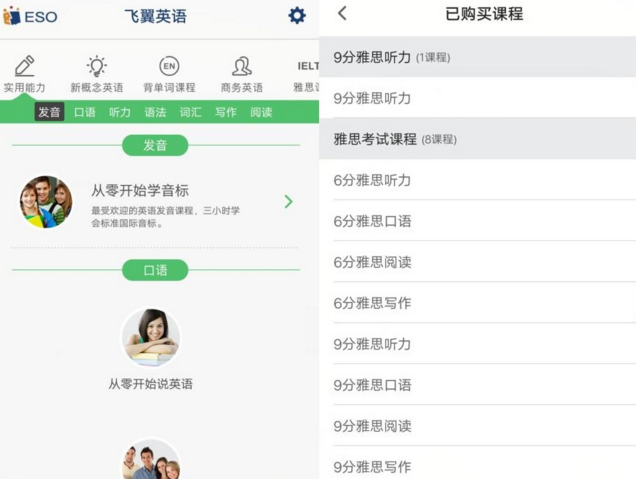Open the 6分雅思听力 course row

pyautogui.click(x=477, y=180)
